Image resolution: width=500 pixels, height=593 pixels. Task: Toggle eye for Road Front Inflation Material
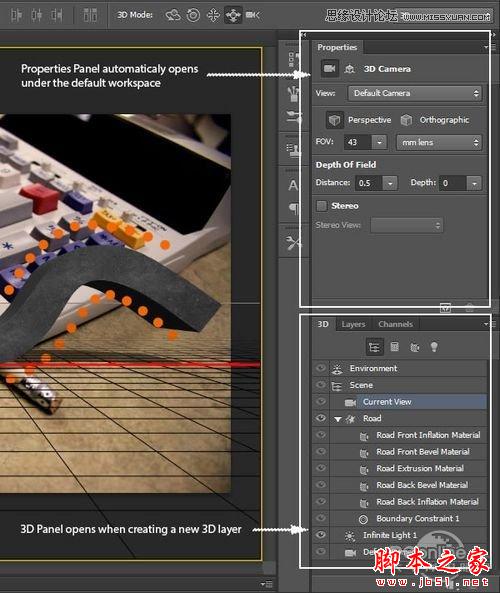[321, 435]
